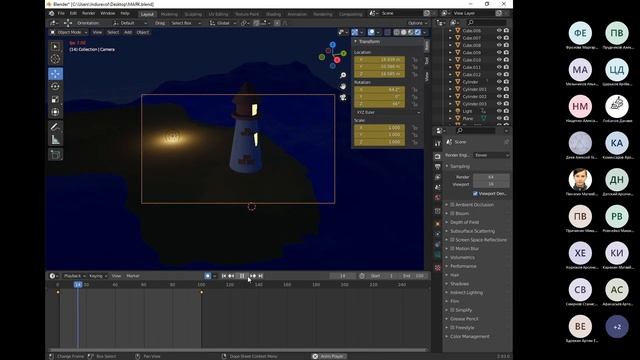Switch to solid viewport shading

(404, 32)
